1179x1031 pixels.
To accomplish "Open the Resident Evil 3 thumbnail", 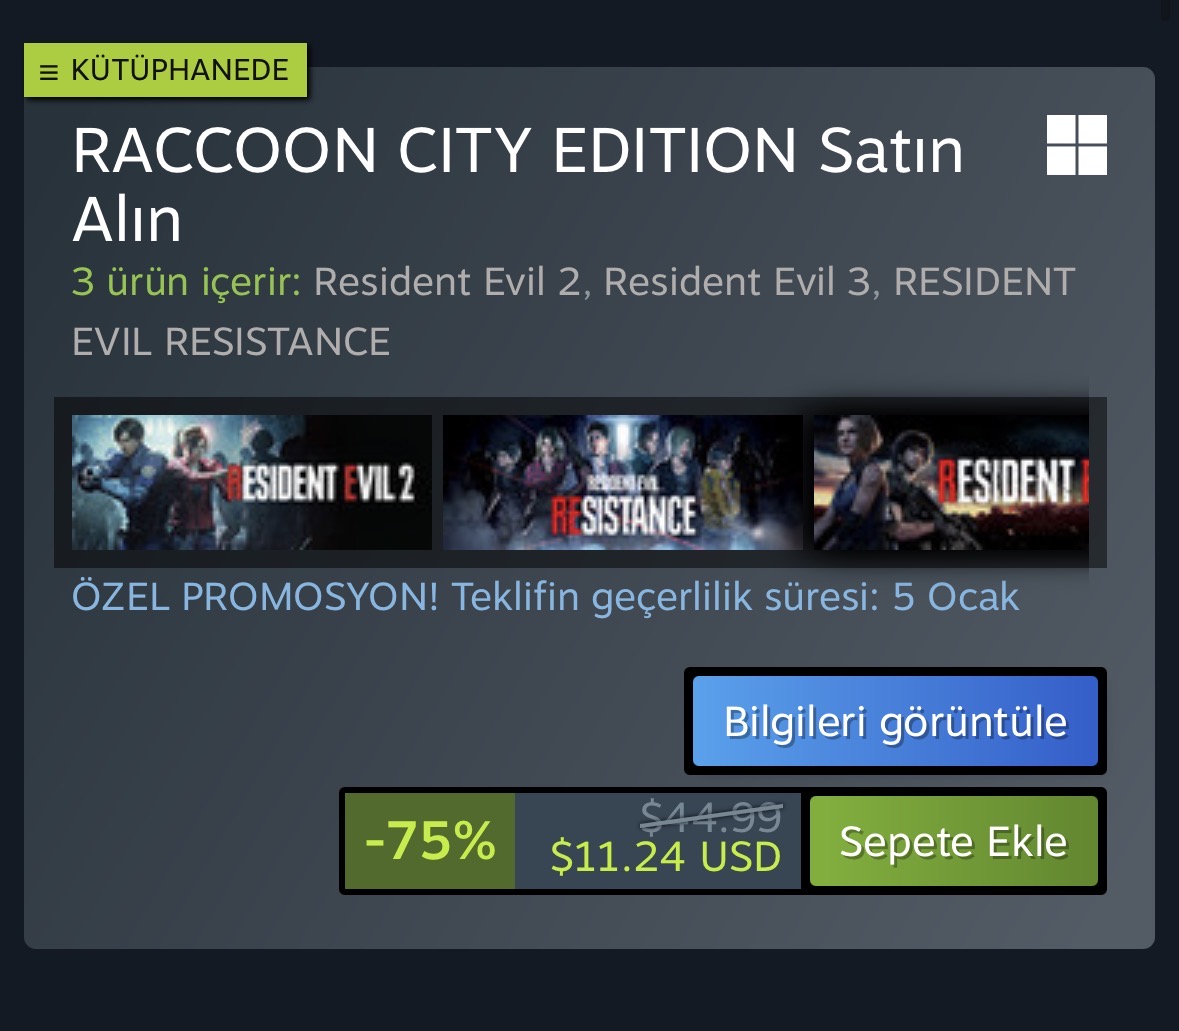I will pos(951,482).
